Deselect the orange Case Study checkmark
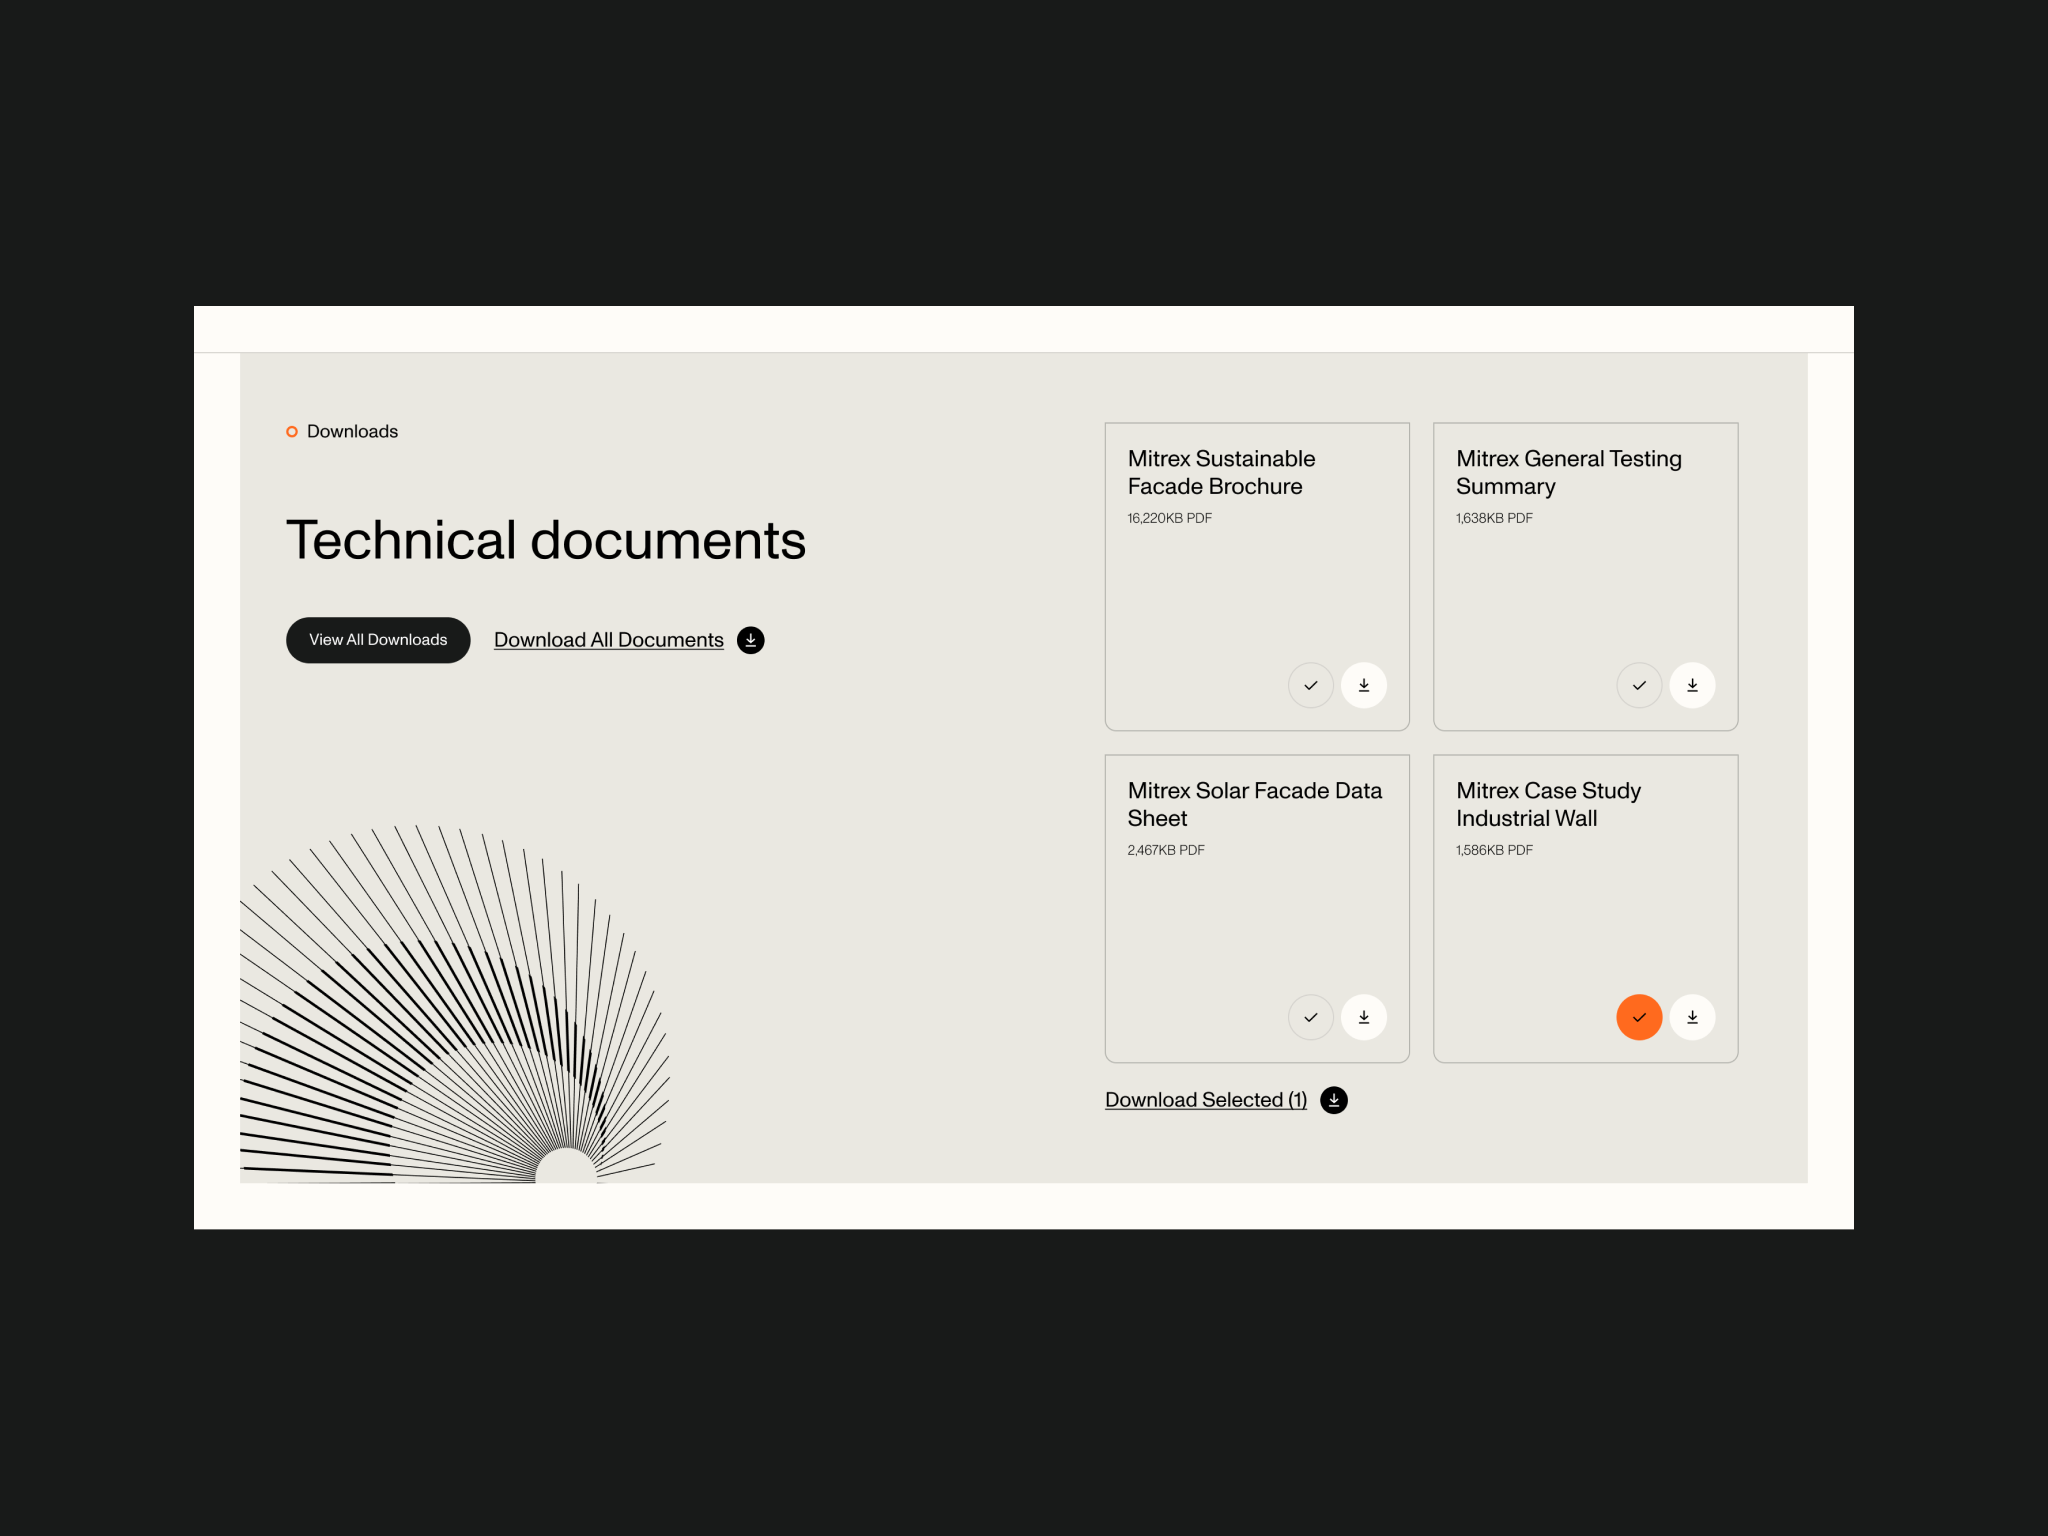The height and width of the screenshot is (1536, 2048). (1639, 1017)
